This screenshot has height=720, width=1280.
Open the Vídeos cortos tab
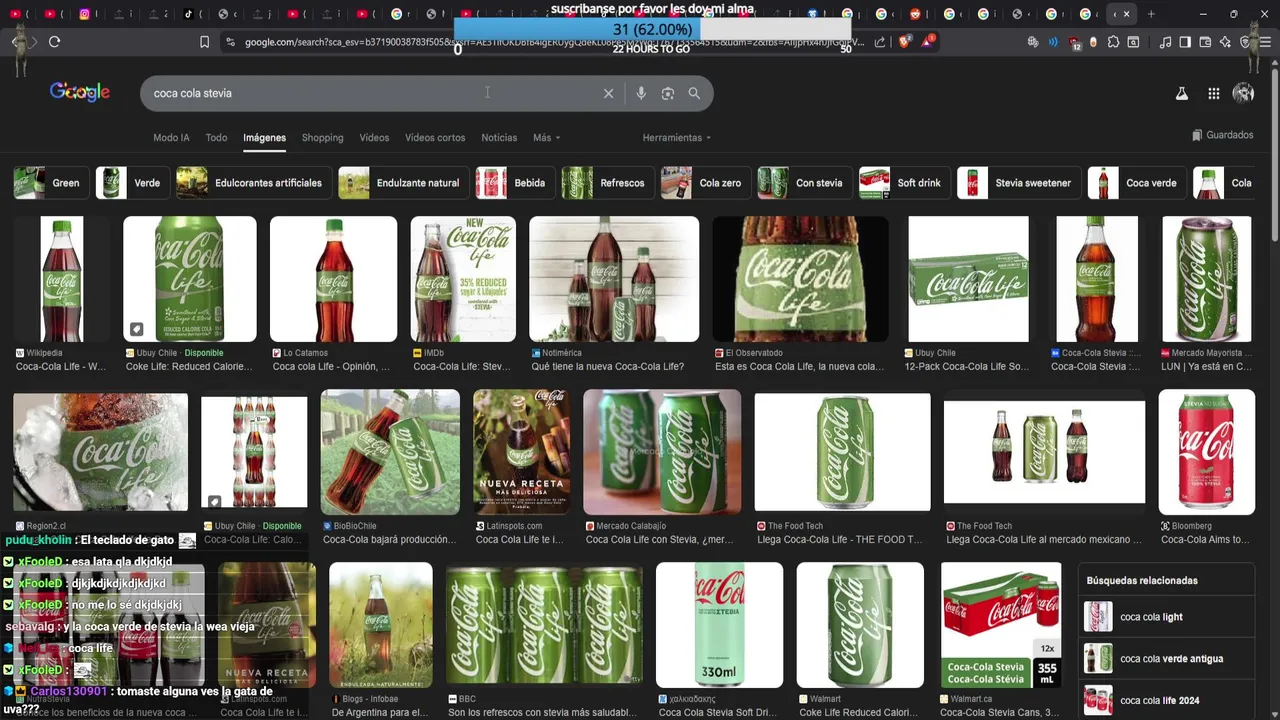(435, 138)
